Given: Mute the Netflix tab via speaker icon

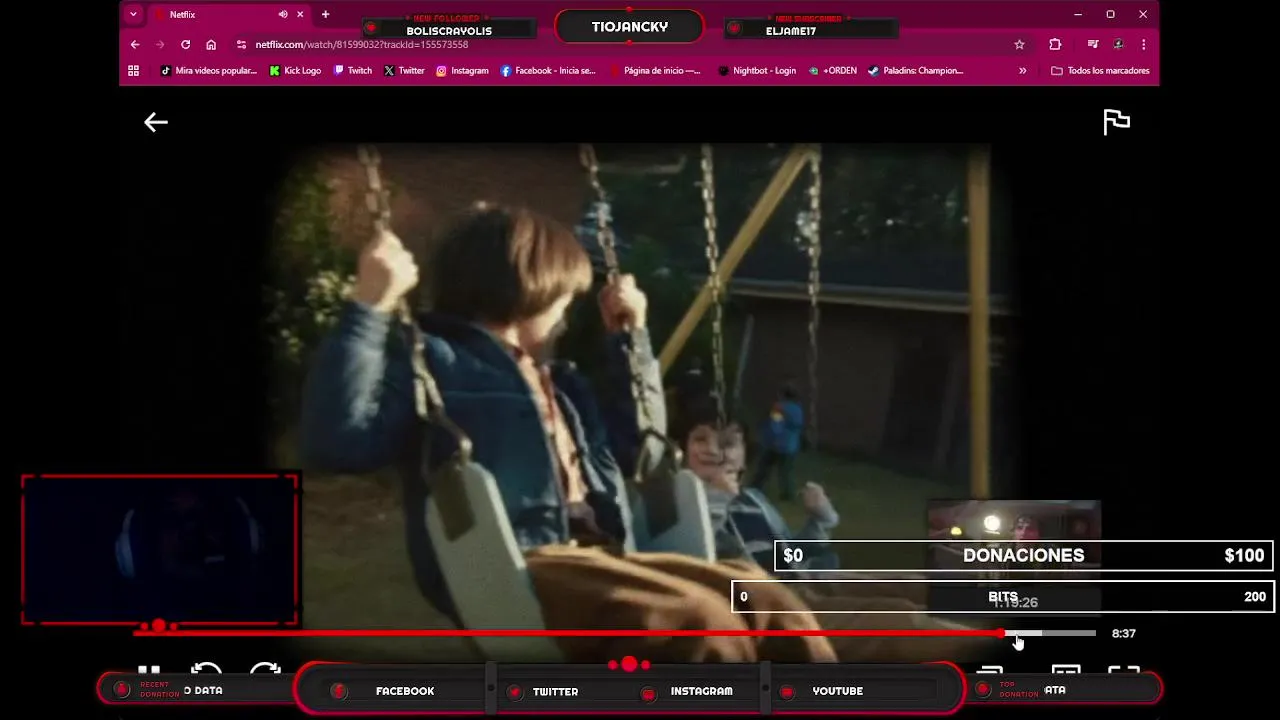Looking at the screenshot, I should pyautogui.click(x=283, y=14).
